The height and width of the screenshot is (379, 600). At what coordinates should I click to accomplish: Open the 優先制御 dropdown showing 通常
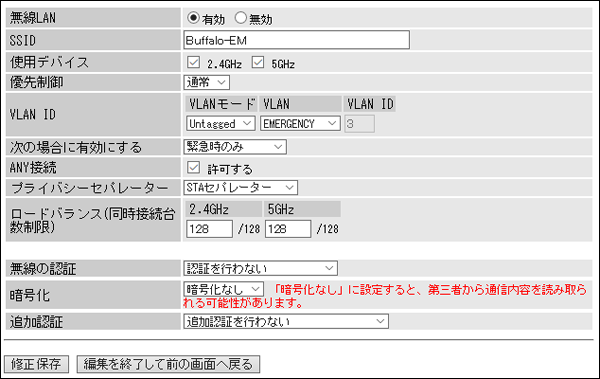point(207,82)
